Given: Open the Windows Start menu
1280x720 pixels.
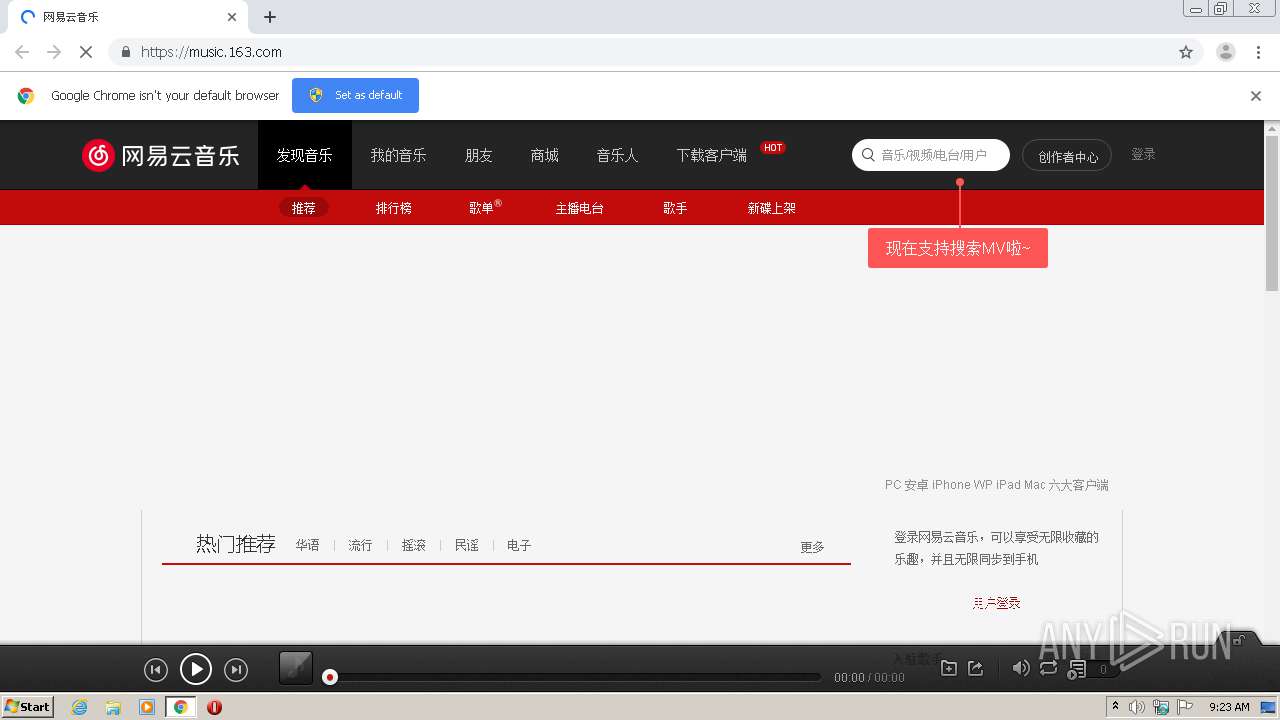Looking at the screenshot, I should coord(28,707).
